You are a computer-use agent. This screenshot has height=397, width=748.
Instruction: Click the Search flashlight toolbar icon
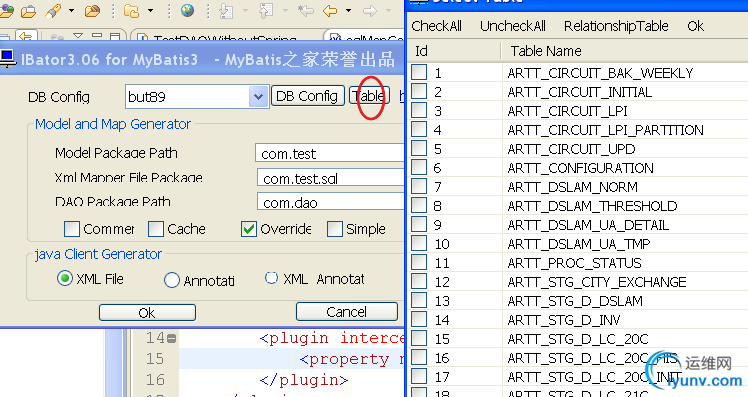pyautogui.click(x=53, y=10)
